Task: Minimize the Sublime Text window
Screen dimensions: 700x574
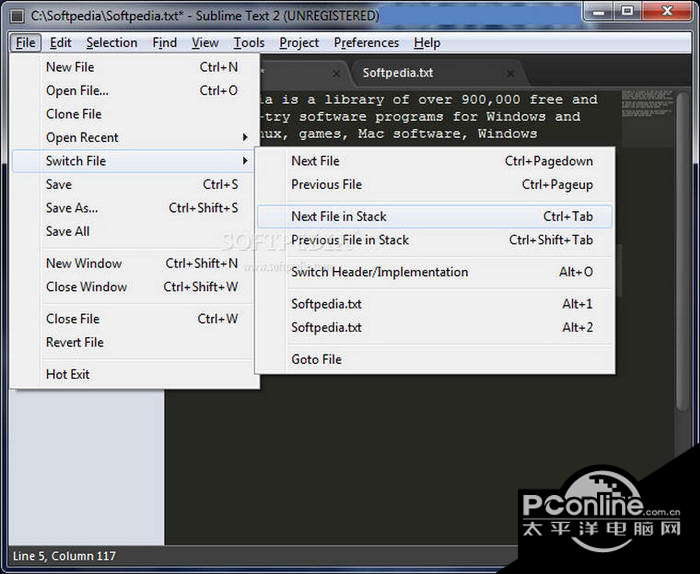Action: pyautogui.click(x=598, y=12)
